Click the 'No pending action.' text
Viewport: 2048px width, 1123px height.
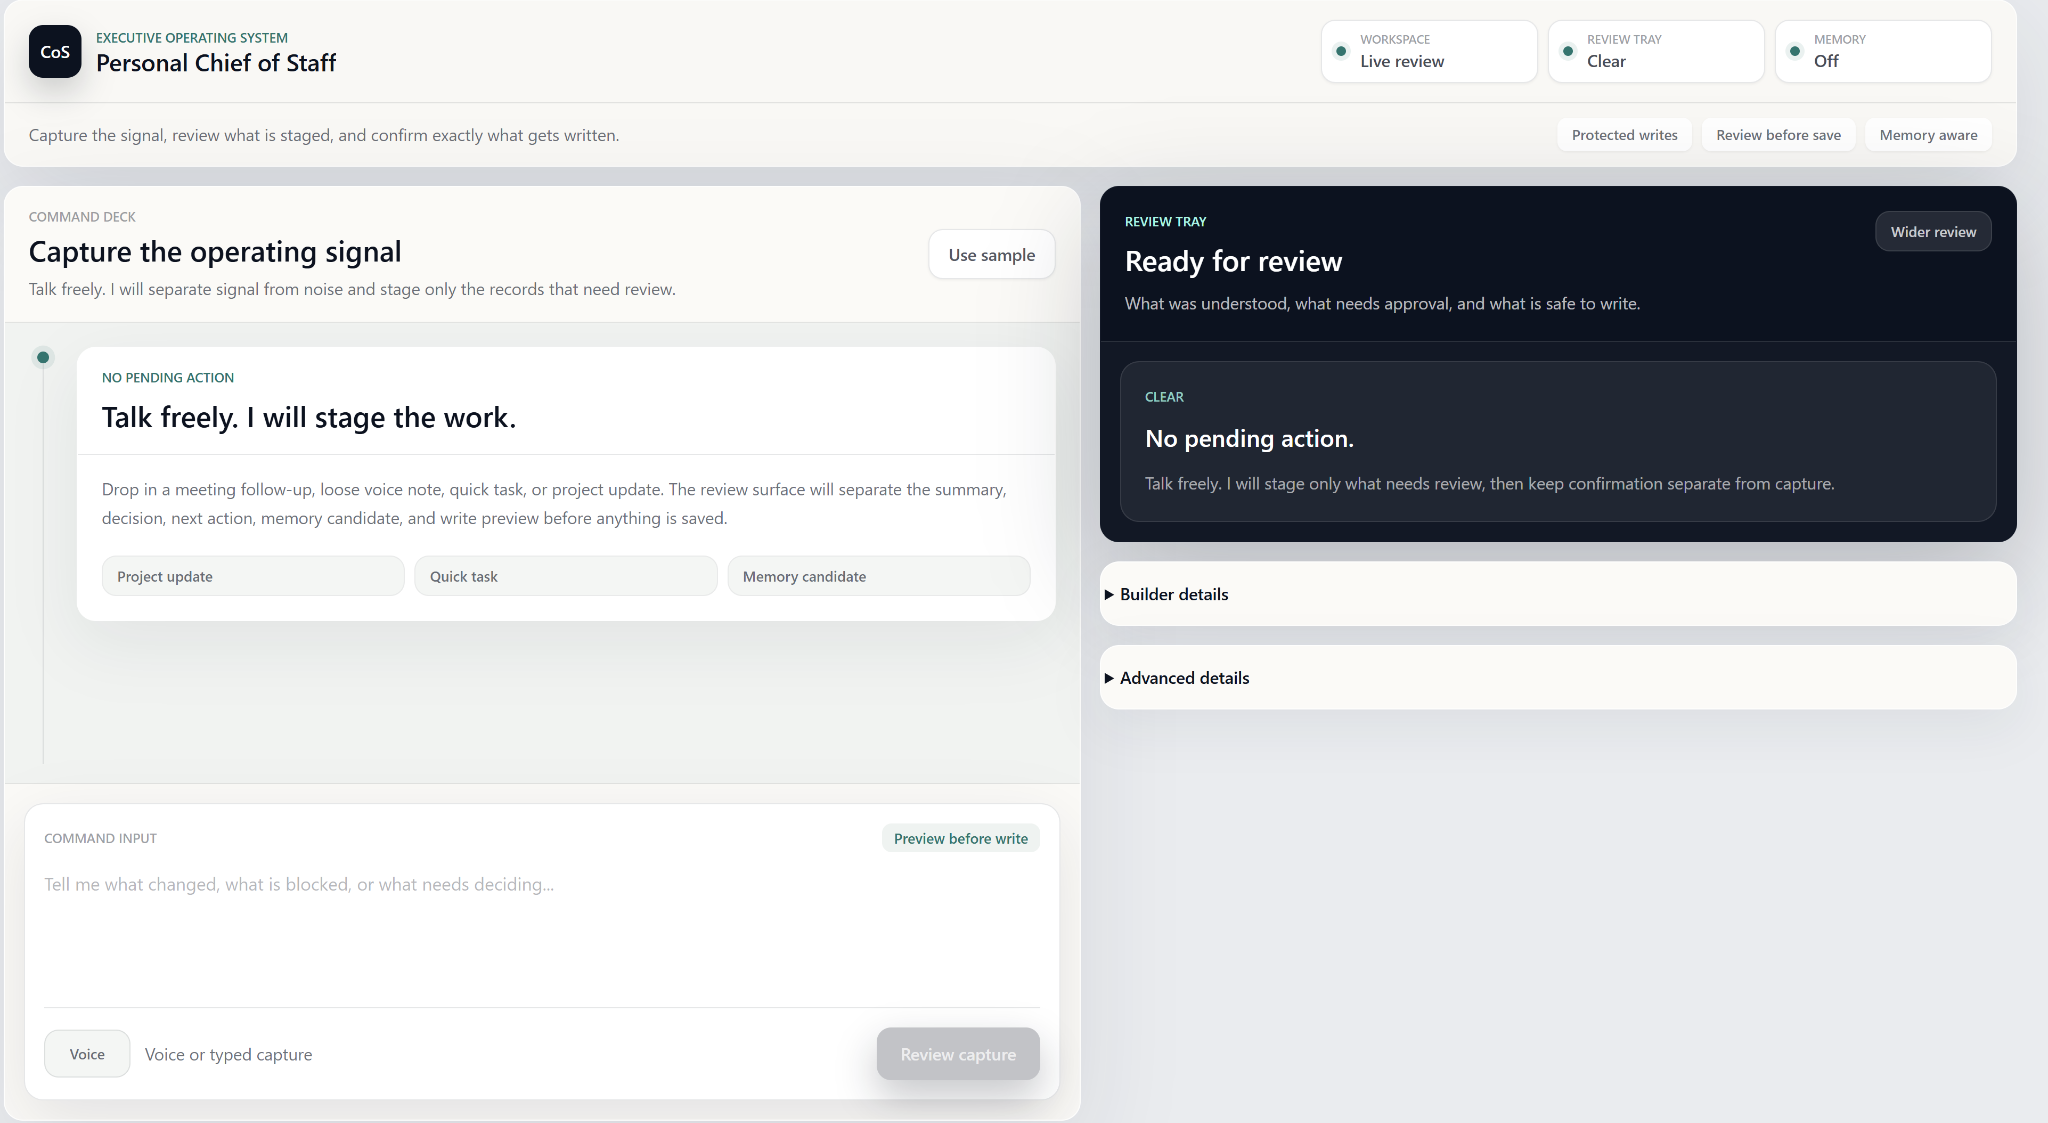coord(1249,439)
